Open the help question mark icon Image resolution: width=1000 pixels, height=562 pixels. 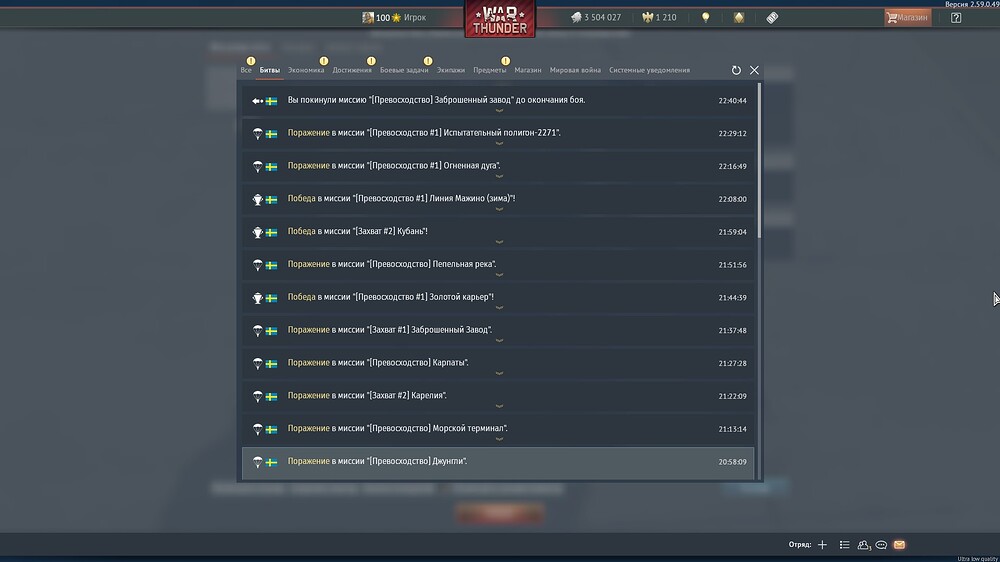click(956, 17)
